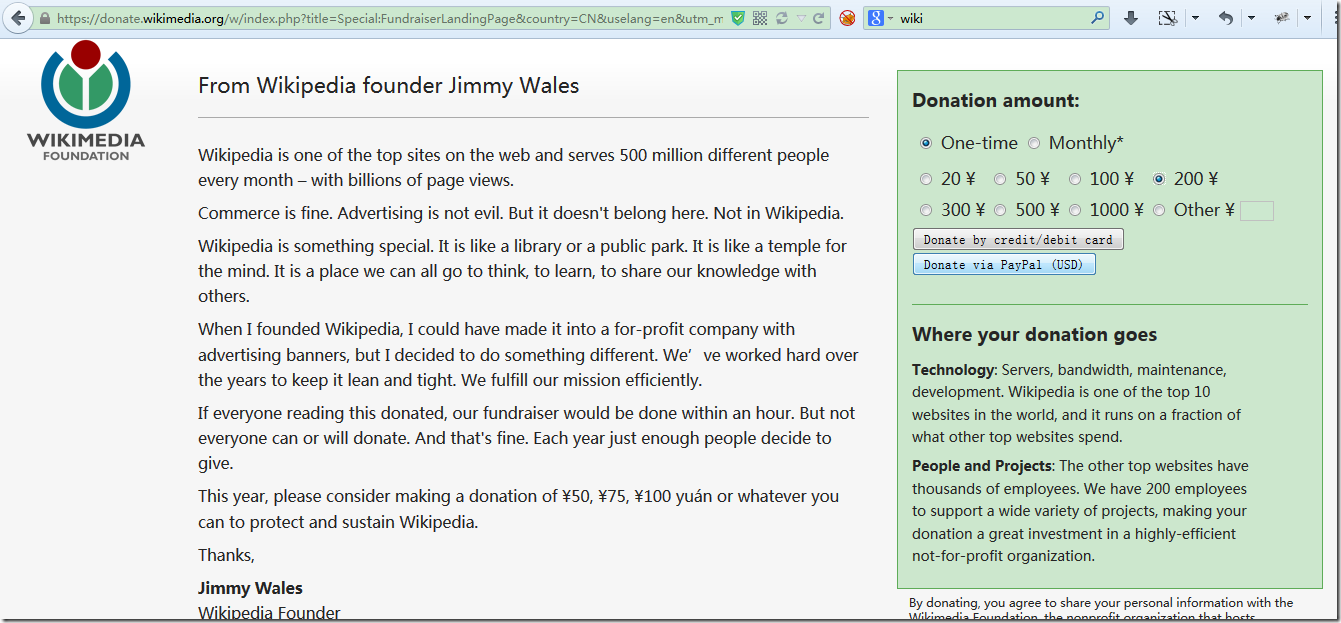Screen dimensions: 1341x623
Task: Click the screenshot scissors tool icon
Action: tap(1167, 18)
